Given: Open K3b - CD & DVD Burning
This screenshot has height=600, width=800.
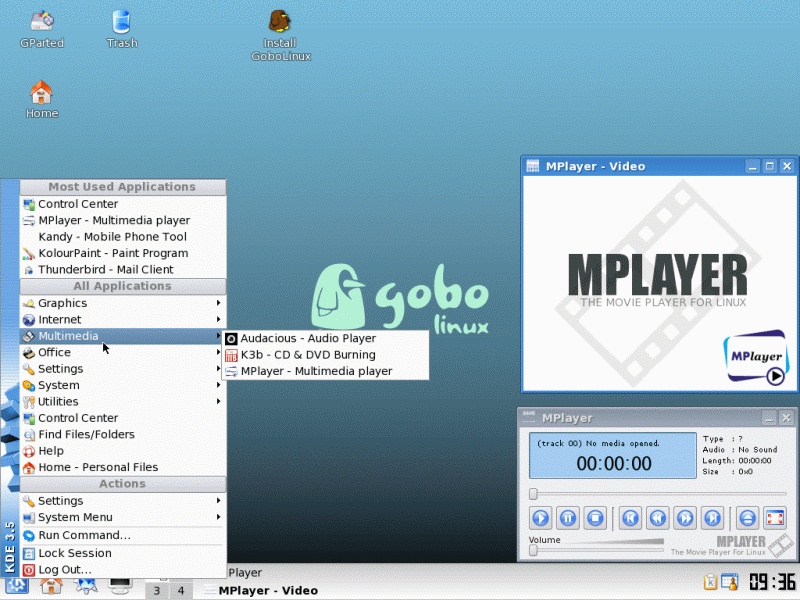Looking at the screenshot, I should coord(326,355).
